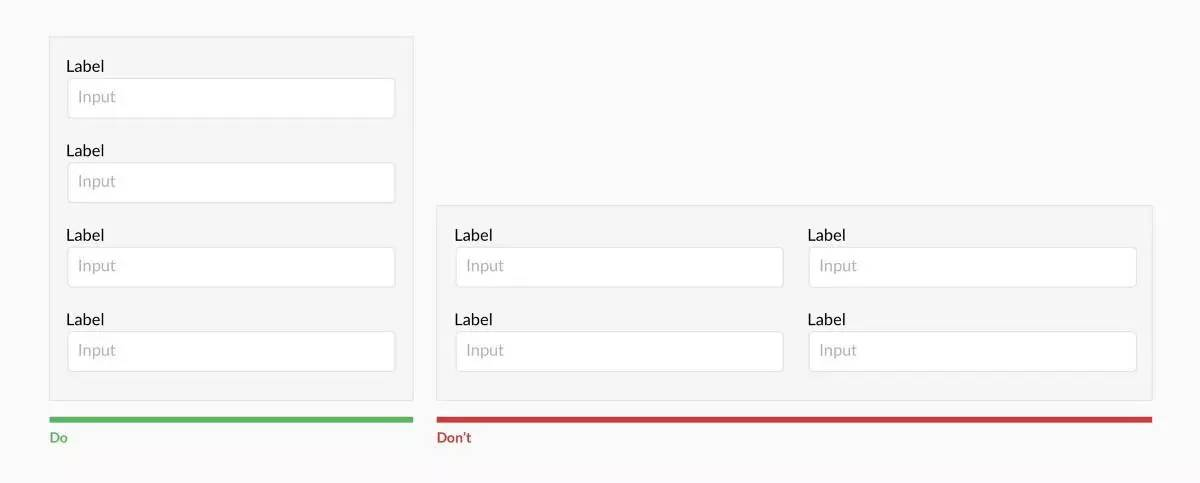Click the red Don't caption text
Viewport: 1200px width, 483px height.
click(454, 438)
